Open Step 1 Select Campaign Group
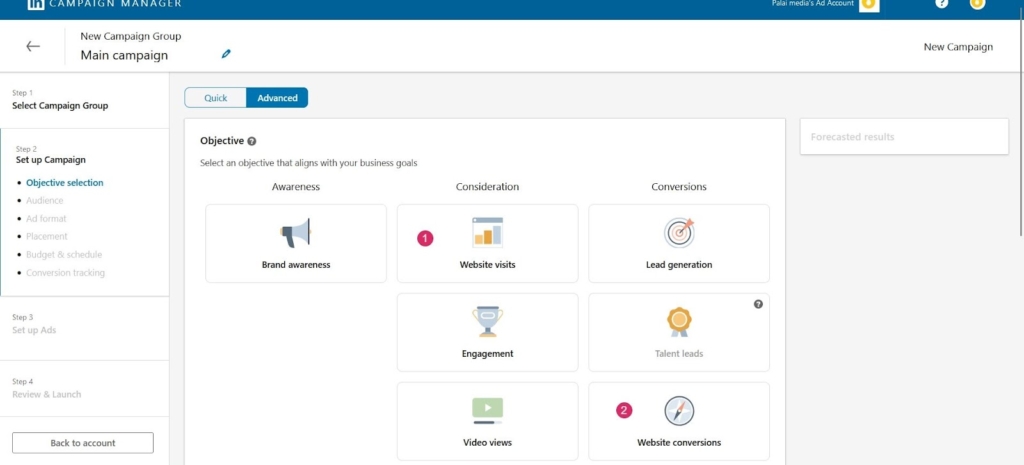 pos(60,100)
